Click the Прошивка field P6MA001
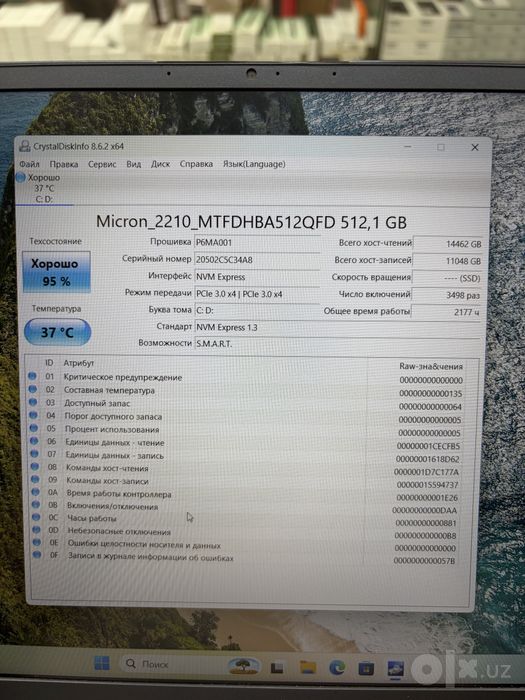 (257, 242)
